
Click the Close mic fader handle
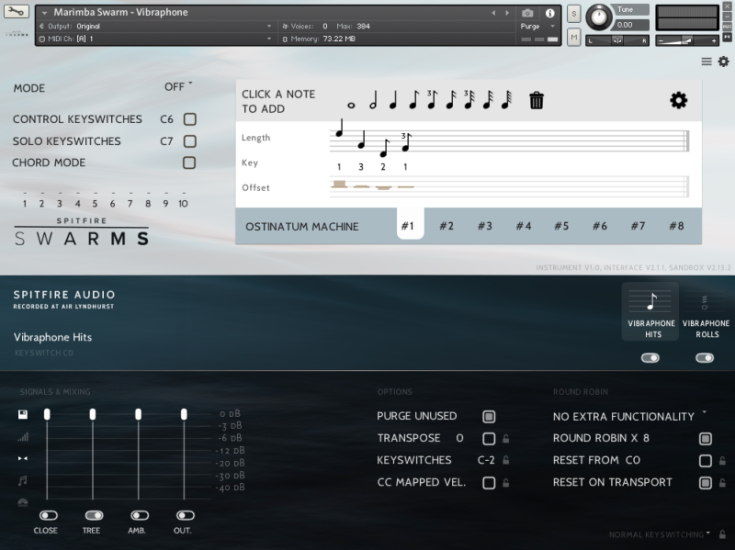(x=47, y=414)
